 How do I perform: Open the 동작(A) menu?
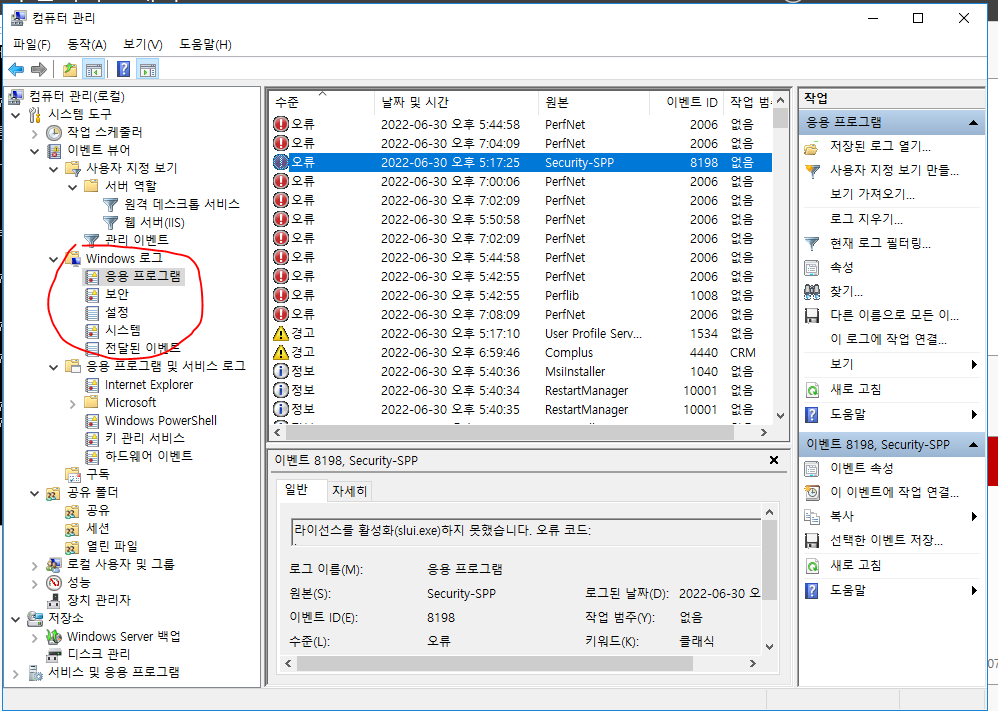pos(87,45)
